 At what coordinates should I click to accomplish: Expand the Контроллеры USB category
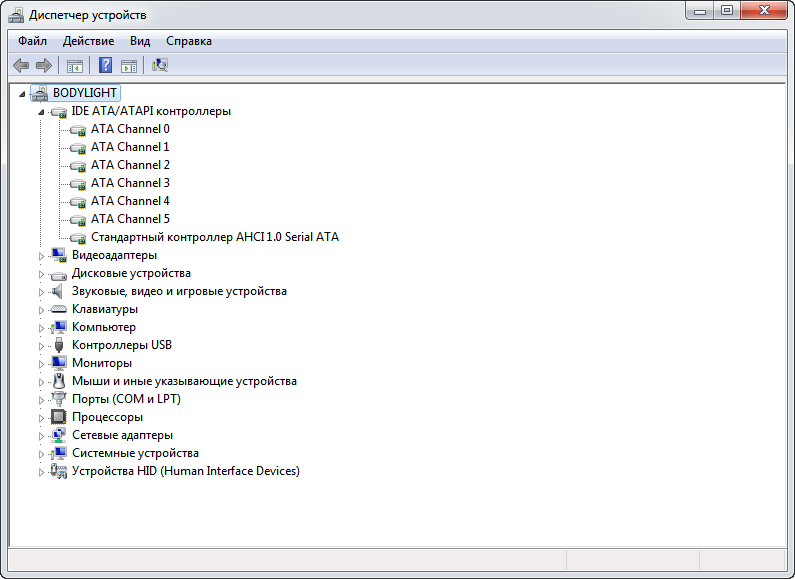pos(42,346)
